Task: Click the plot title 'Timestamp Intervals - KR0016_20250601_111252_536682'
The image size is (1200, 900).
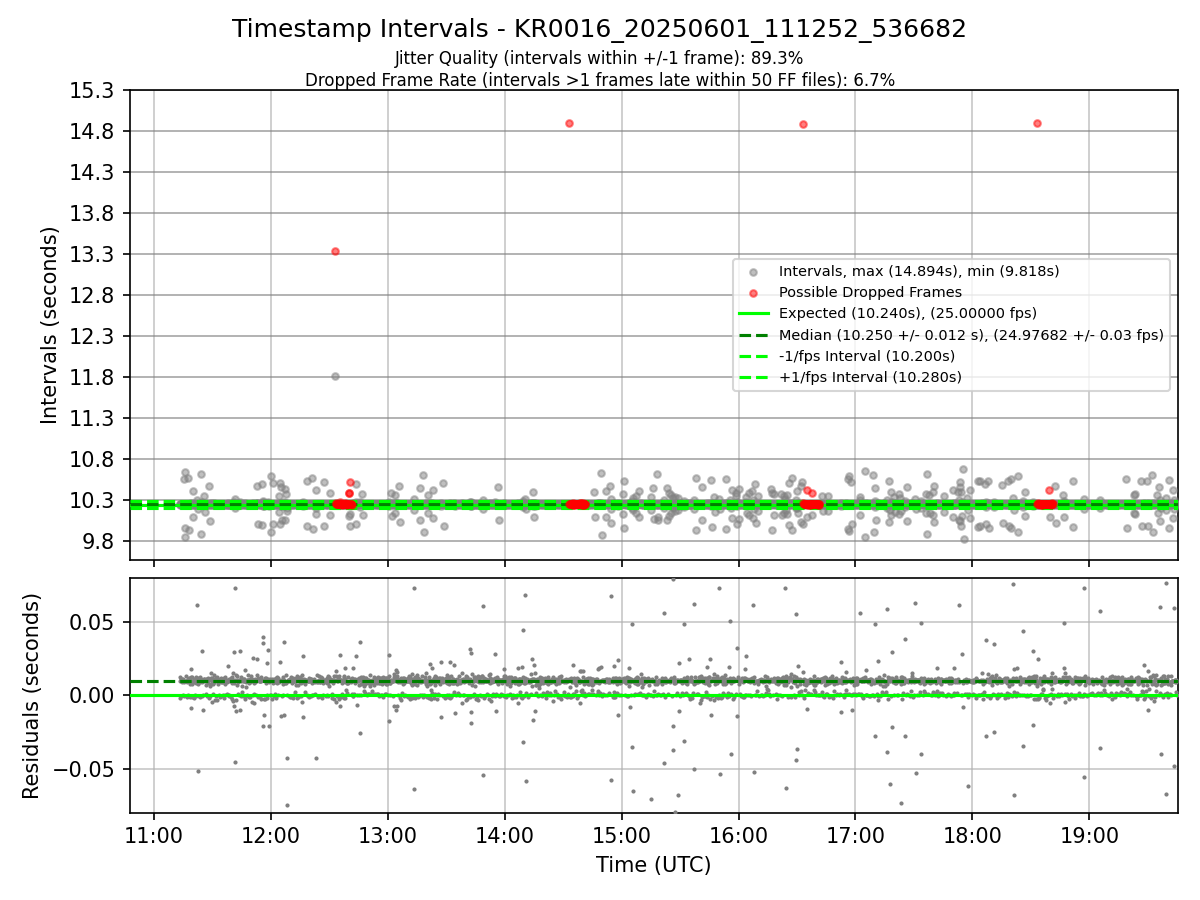Action: (599, 29)
